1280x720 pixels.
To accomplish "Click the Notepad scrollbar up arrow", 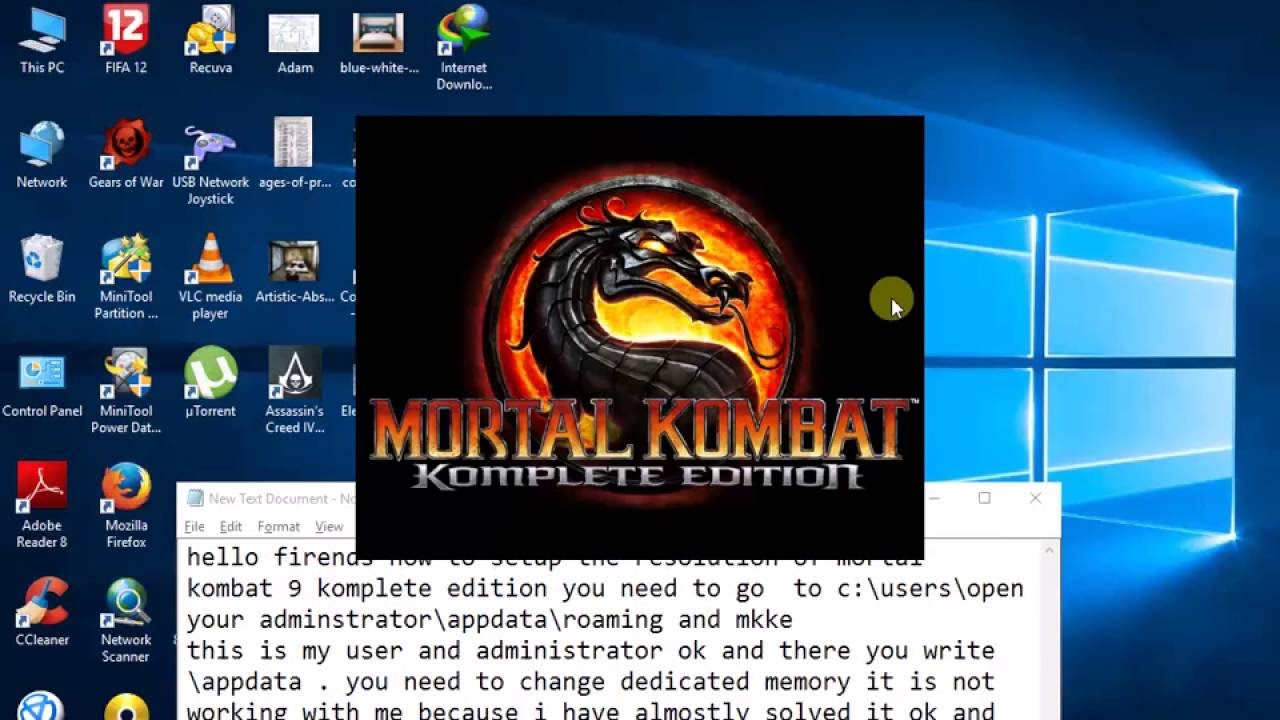I will click(x=1050, y=550).
